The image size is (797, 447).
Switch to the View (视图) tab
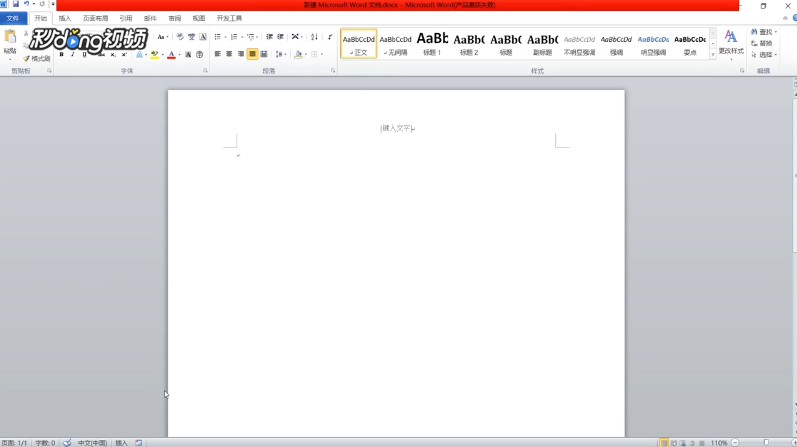point(199,18)
